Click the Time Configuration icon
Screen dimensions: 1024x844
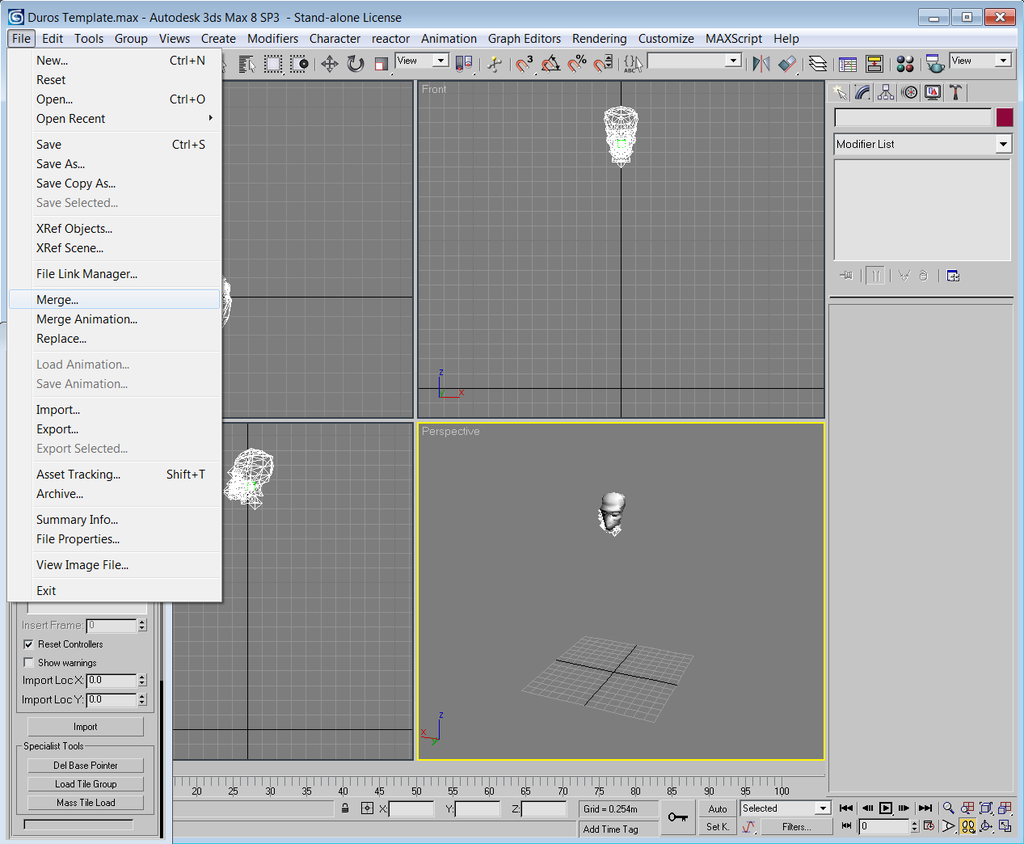coord(929,826)
